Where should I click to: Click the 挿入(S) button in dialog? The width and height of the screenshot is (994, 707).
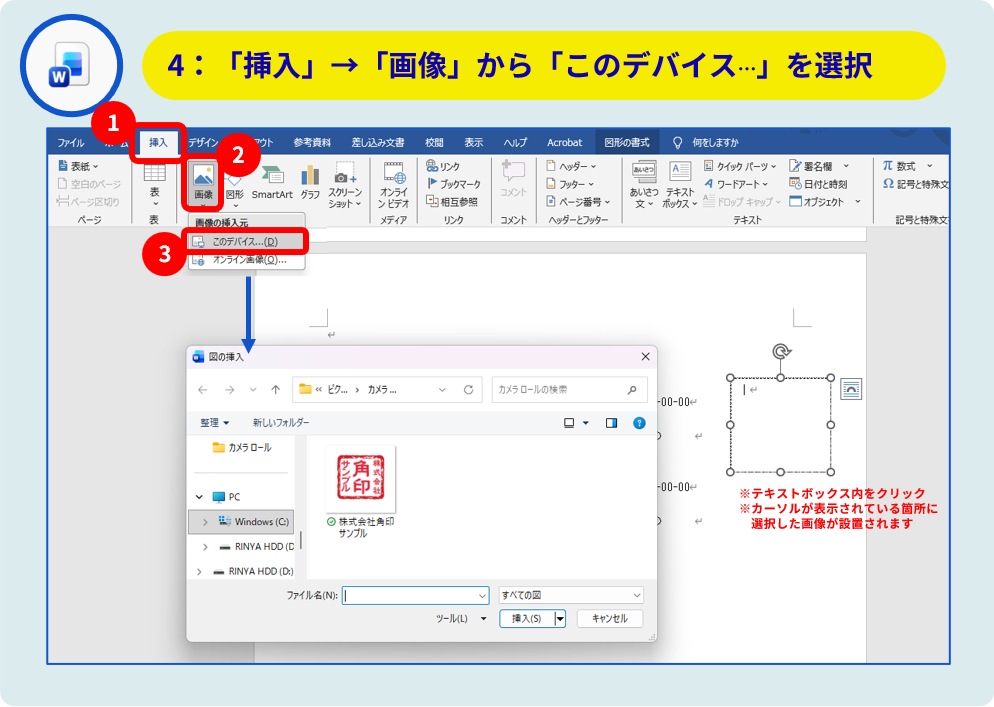(x=526, y=619)
